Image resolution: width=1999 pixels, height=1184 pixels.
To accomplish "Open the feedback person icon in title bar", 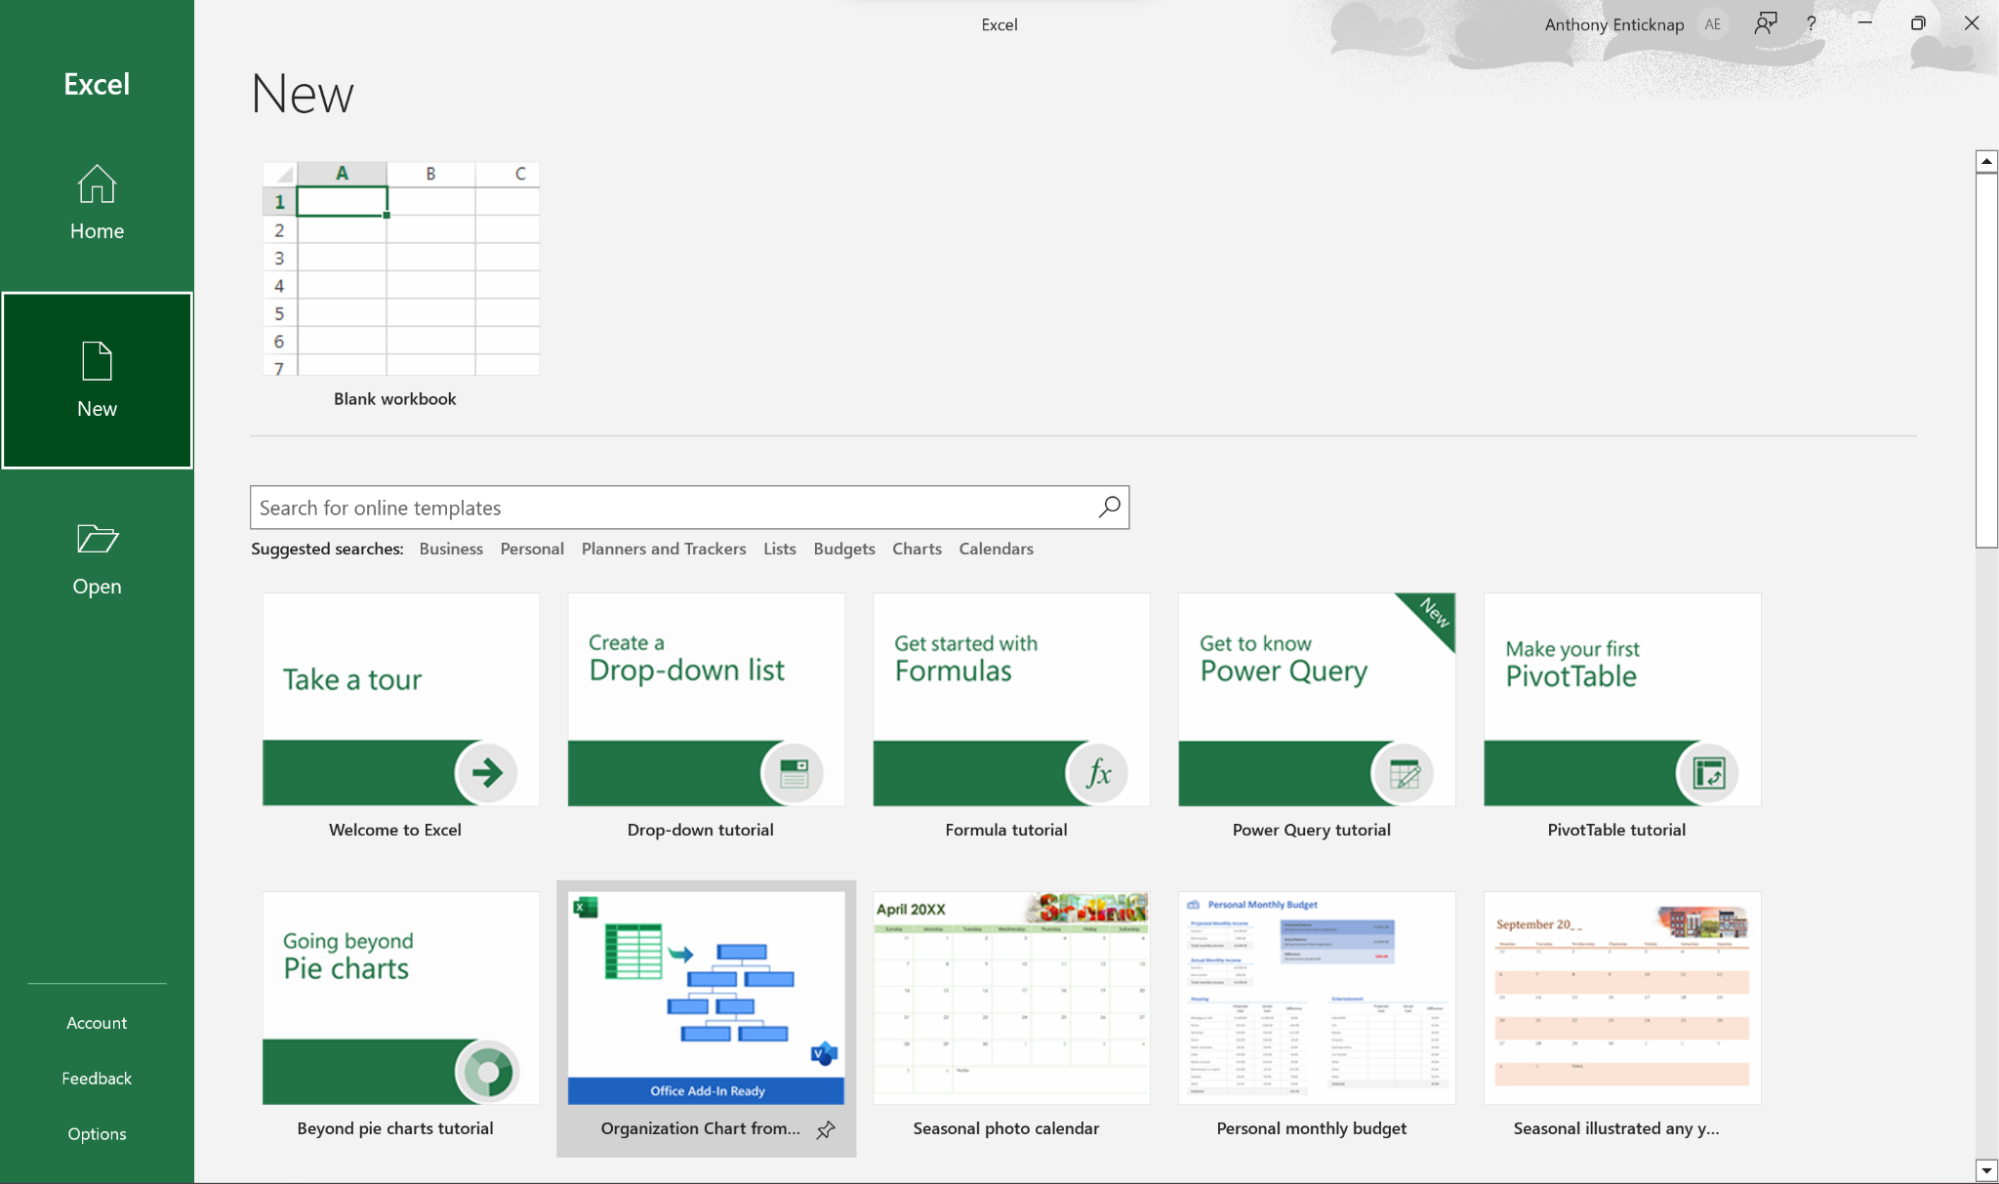I will [1766, 23].
